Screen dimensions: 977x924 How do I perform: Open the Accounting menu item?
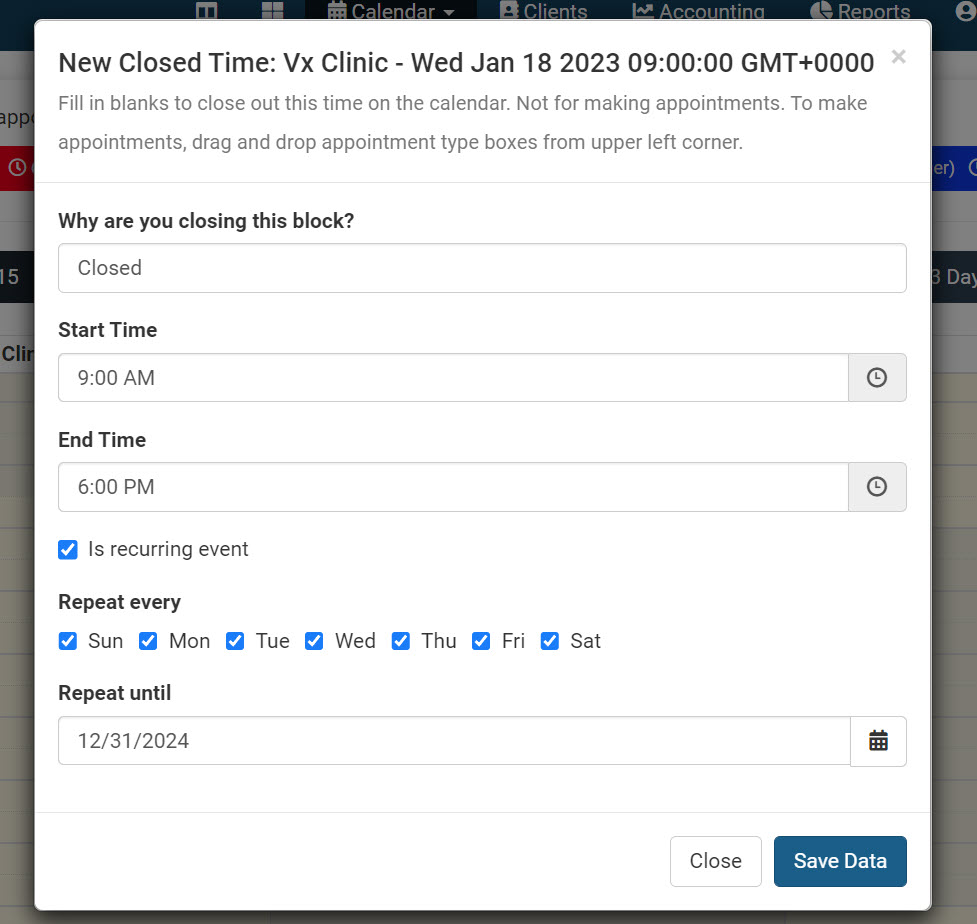click(698, 12)
